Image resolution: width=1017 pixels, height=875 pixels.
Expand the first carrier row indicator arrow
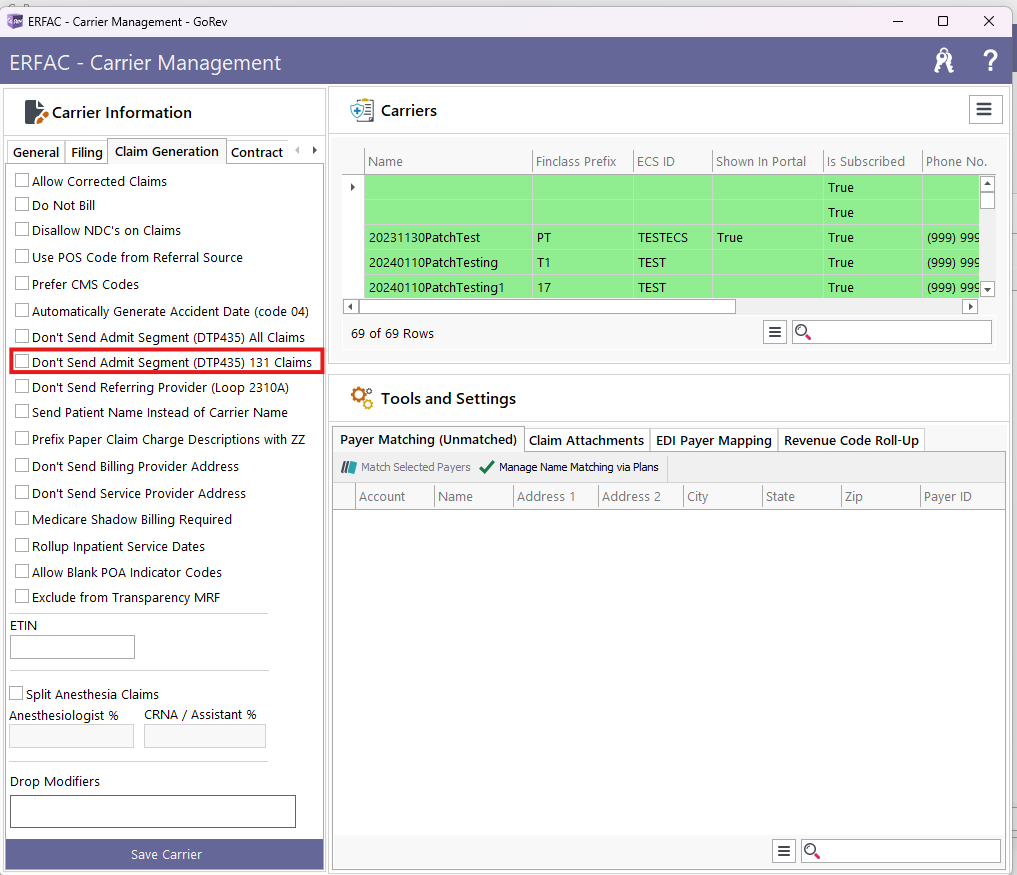point(351,187)
